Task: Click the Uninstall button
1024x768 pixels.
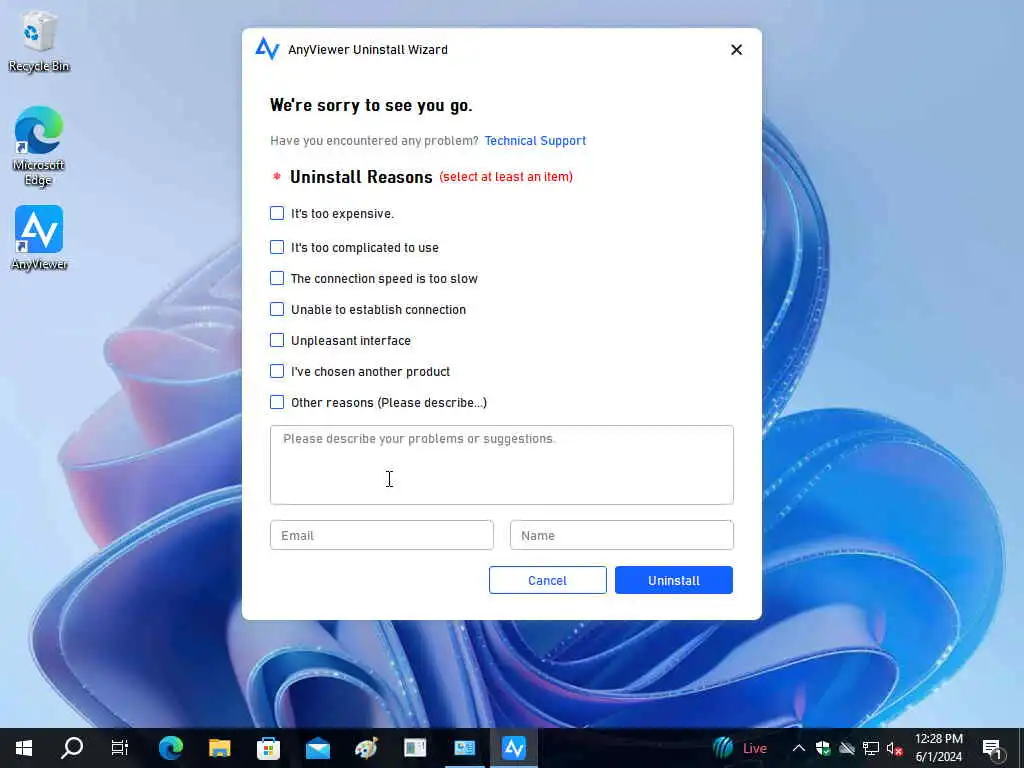Action: [673, 580]
